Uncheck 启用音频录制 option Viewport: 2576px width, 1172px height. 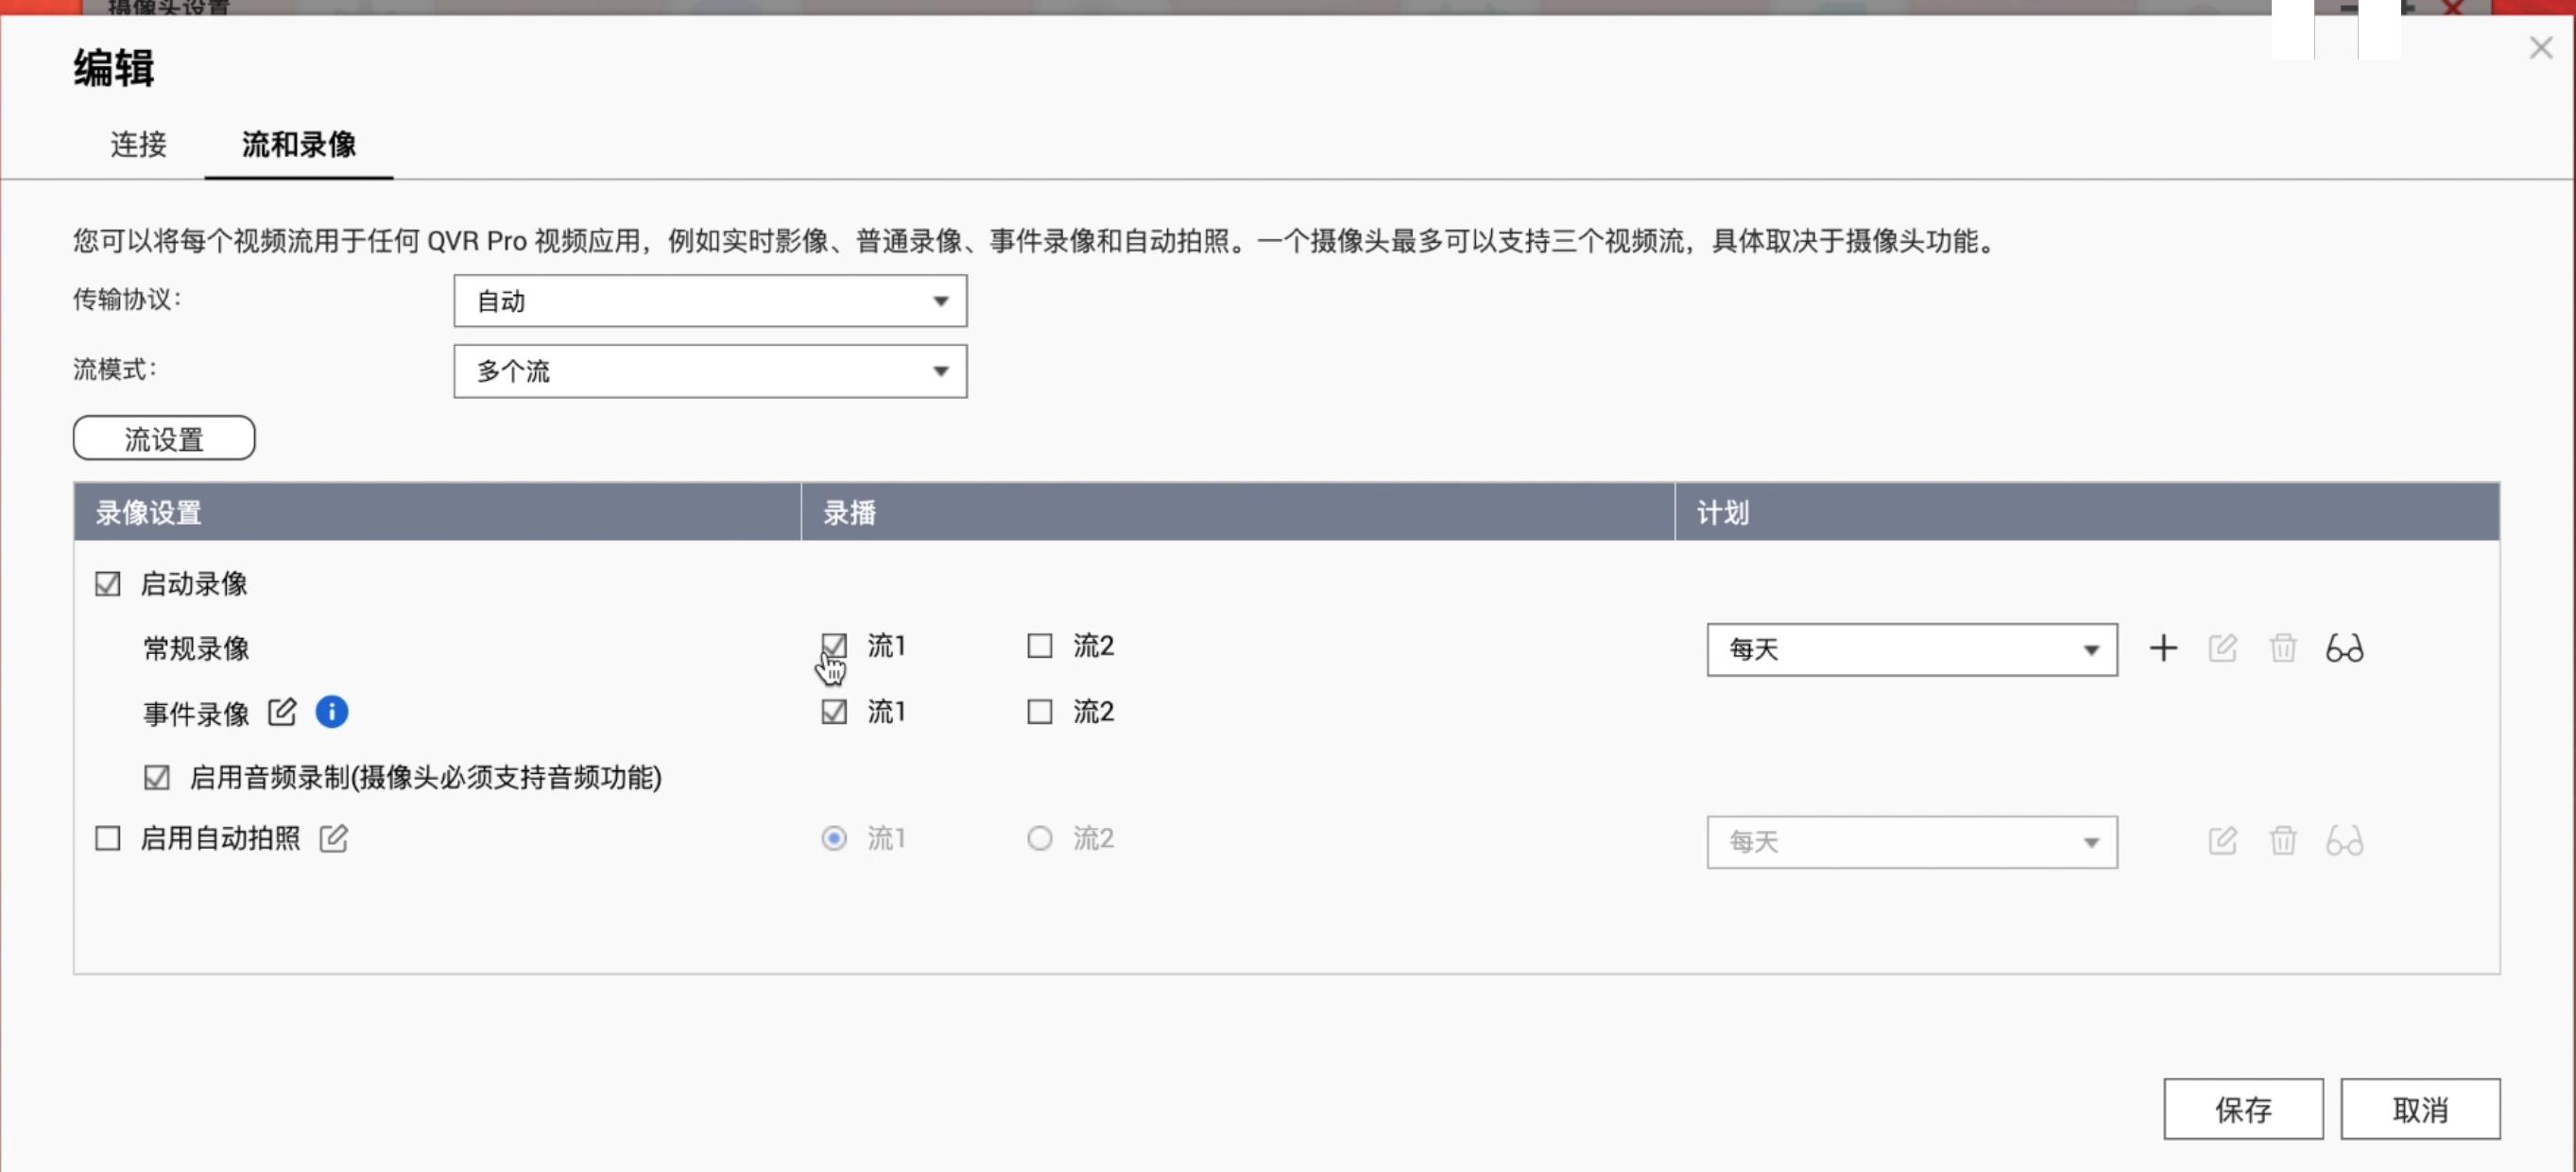click(157, 777)
